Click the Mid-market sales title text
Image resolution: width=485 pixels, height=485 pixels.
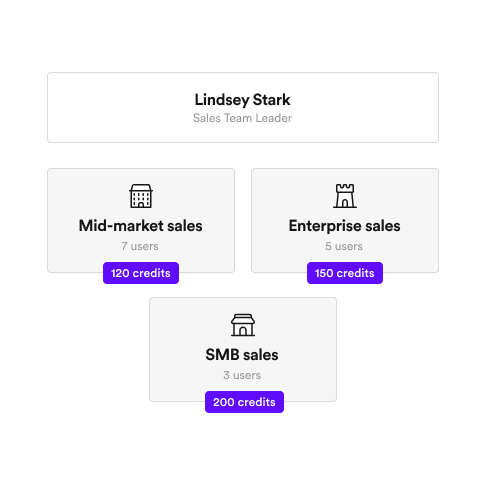[x=141, y=226]
